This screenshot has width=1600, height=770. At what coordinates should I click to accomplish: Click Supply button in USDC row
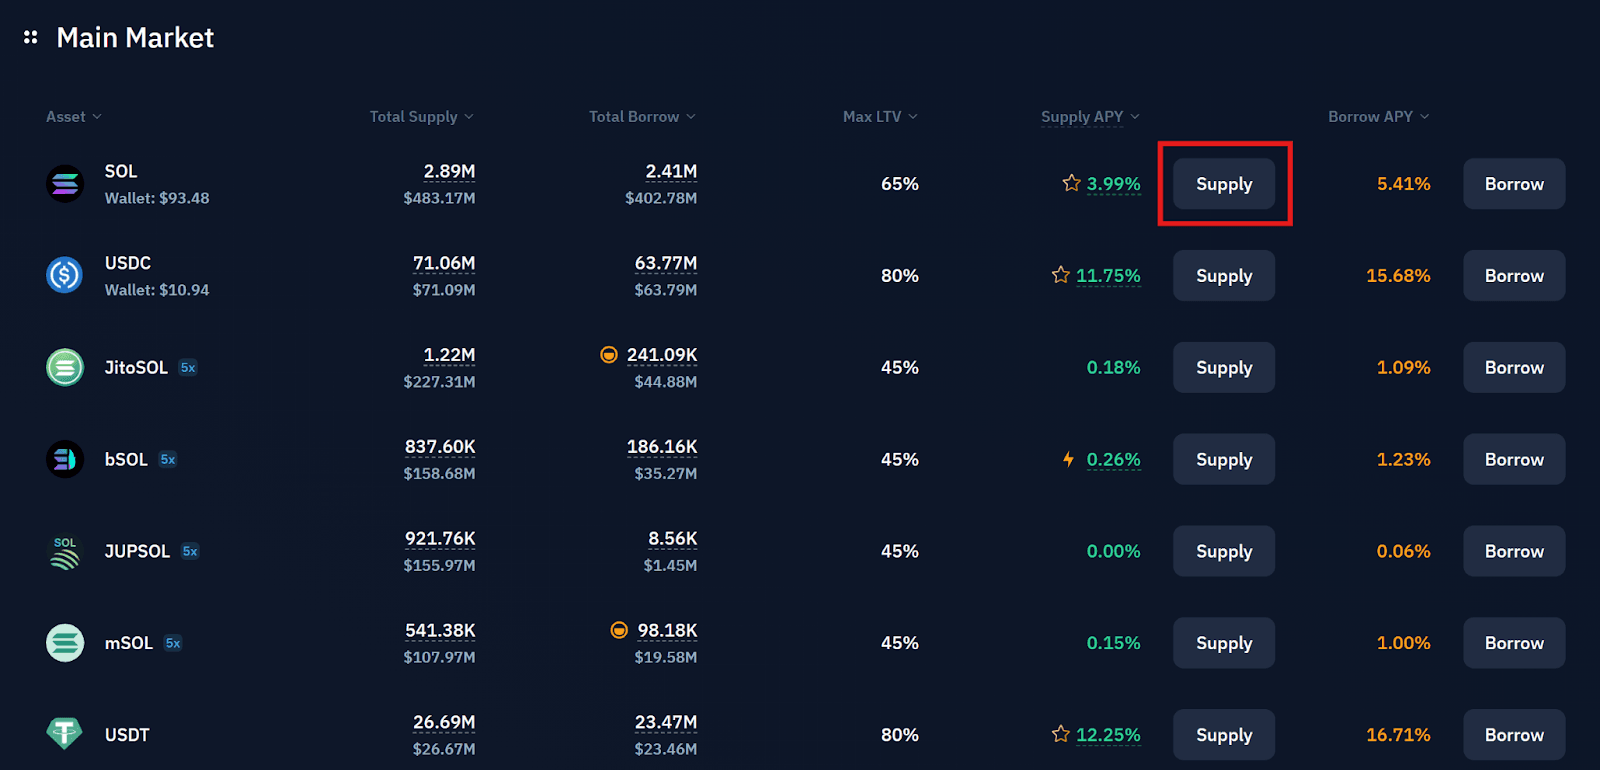point(1224,275)
